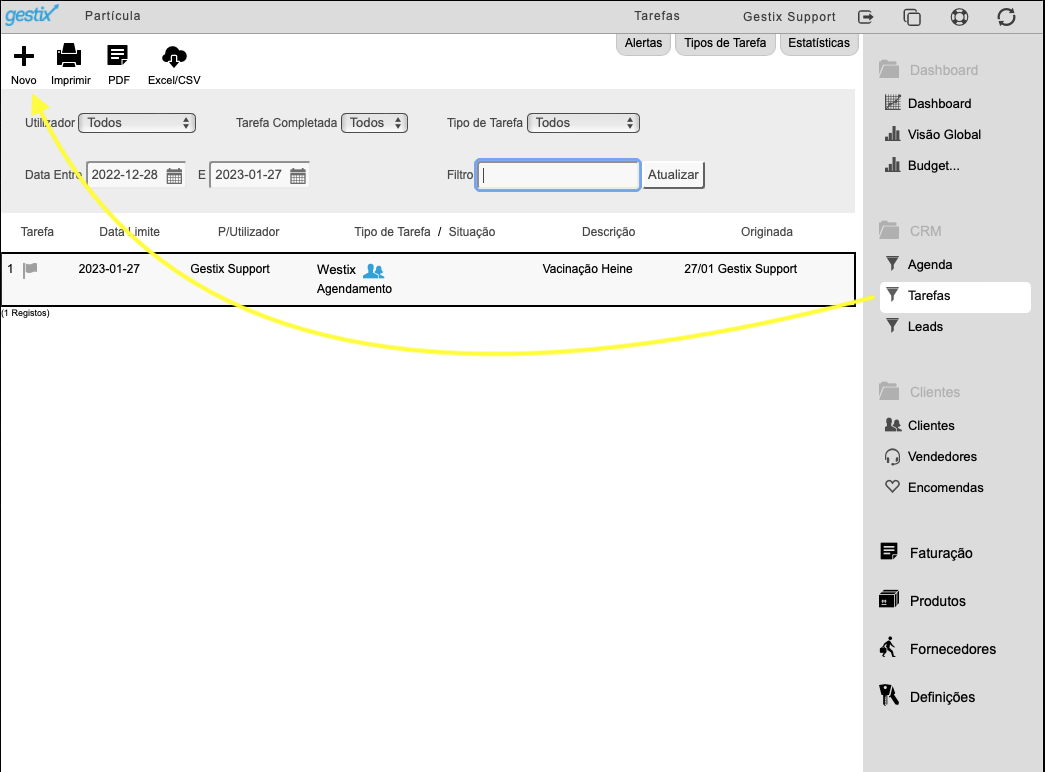Click the Situação column header
Screen dimensions: 1045x772
pyautogui.click(x=472, y=232)
